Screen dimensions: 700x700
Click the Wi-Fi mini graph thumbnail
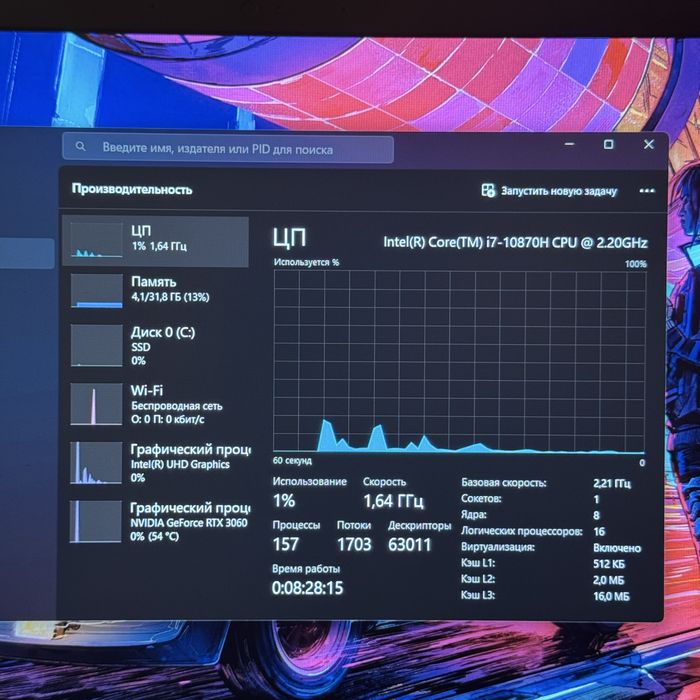(x=96, y=404)
